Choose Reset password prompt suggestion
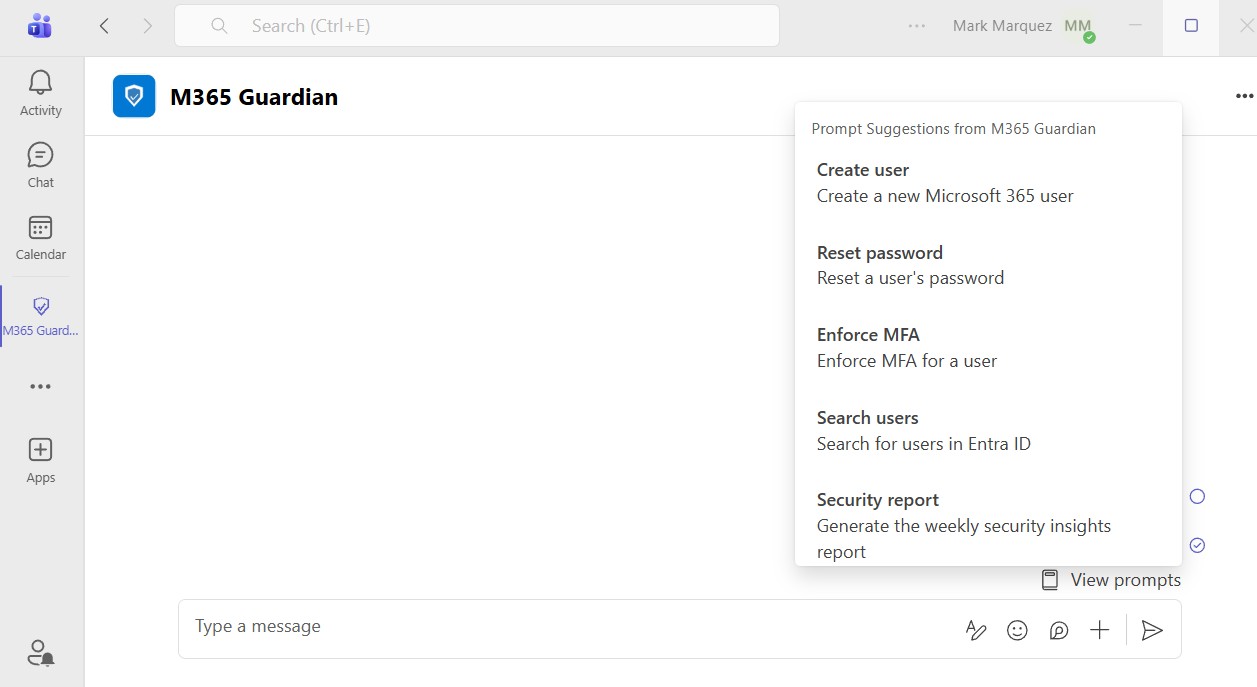The height and width of the screenshot is (687, 1257). tap(910, 265)
